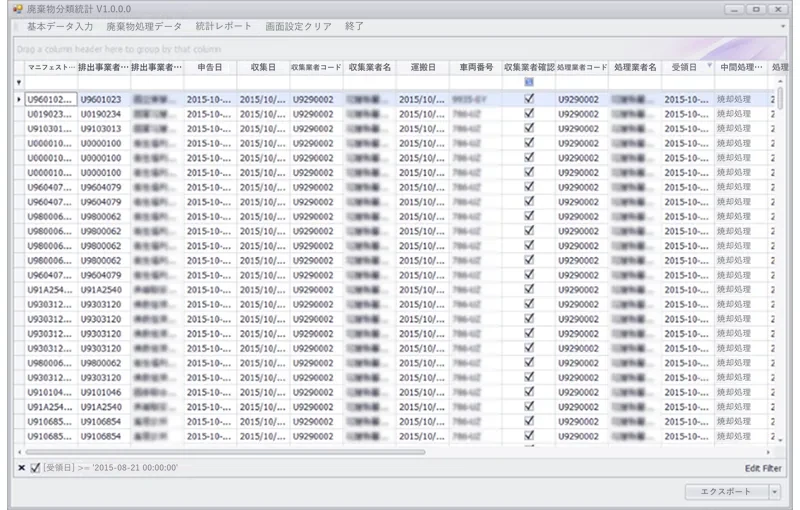The width and height of the screenshot is (800, 510).
Task: Sort by the 収集業者名 column header
Action: pos(370,67)
